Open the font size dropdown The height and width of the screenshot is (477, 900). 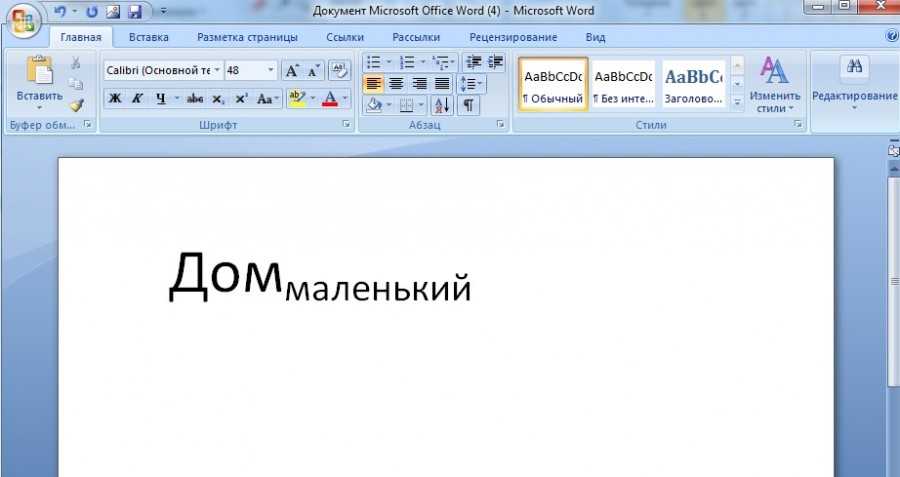pos(271,70)
